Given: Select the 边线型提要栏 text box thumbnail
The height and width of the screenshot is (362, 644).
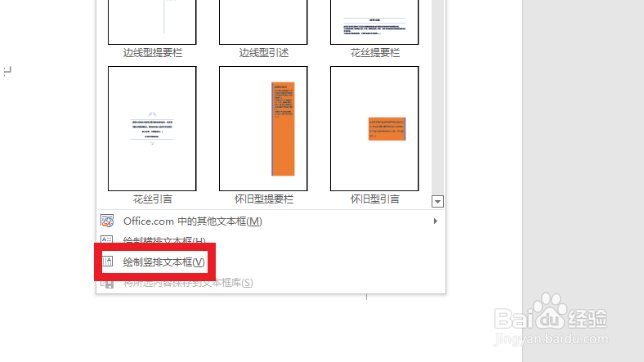Looking at the screenshot, I should pos(152,22).
